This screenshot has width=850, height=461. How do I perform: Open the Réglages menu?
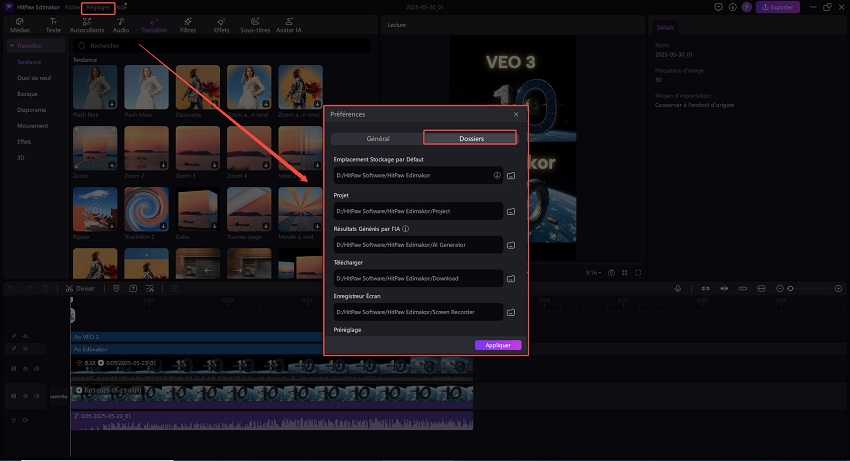(x=98, y=7)
